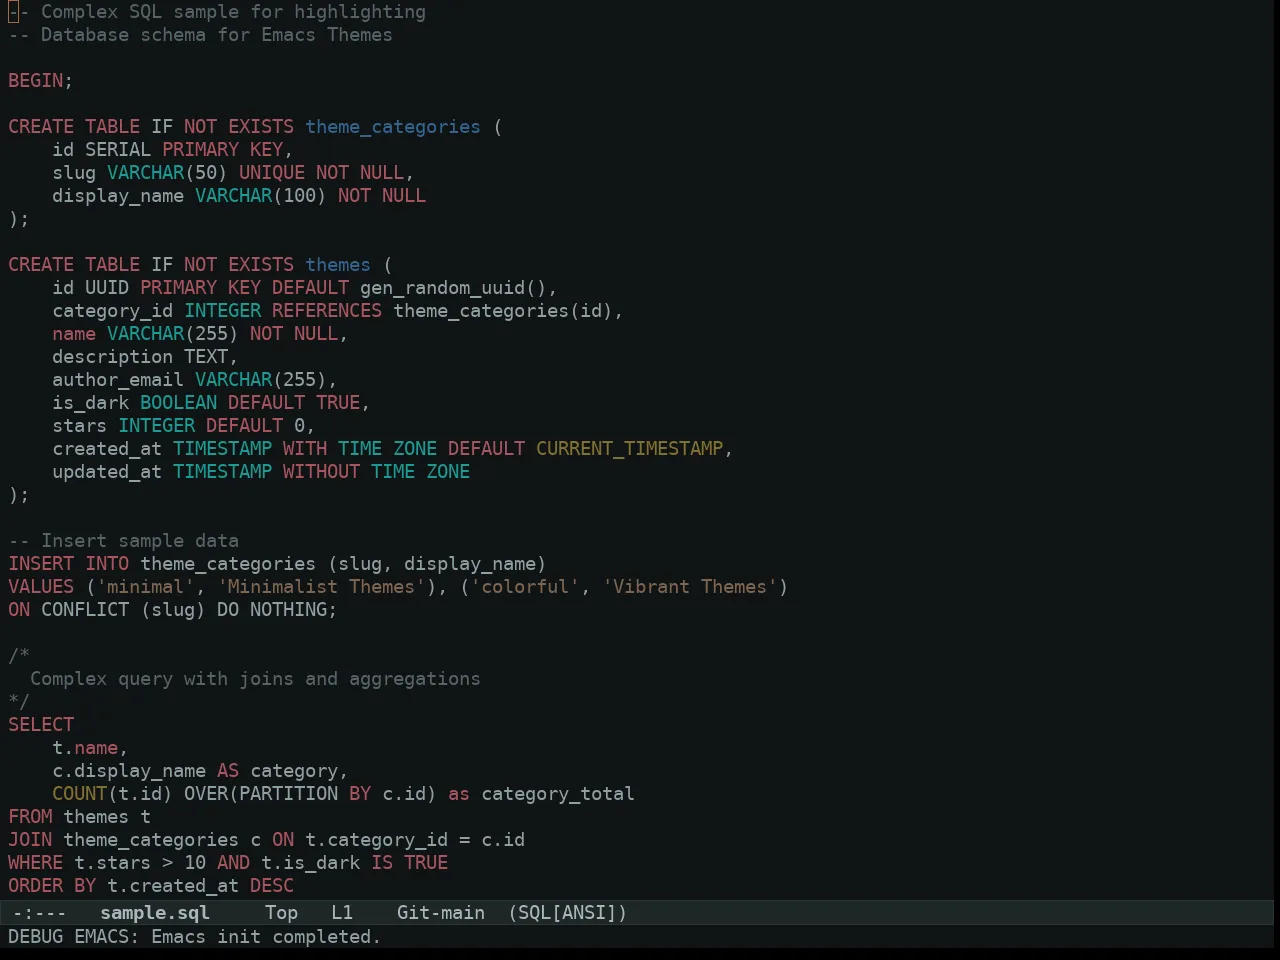Click the author_email column name
Image resolution: width=1280 pixels, height=960 pixels.
[118, 380]
